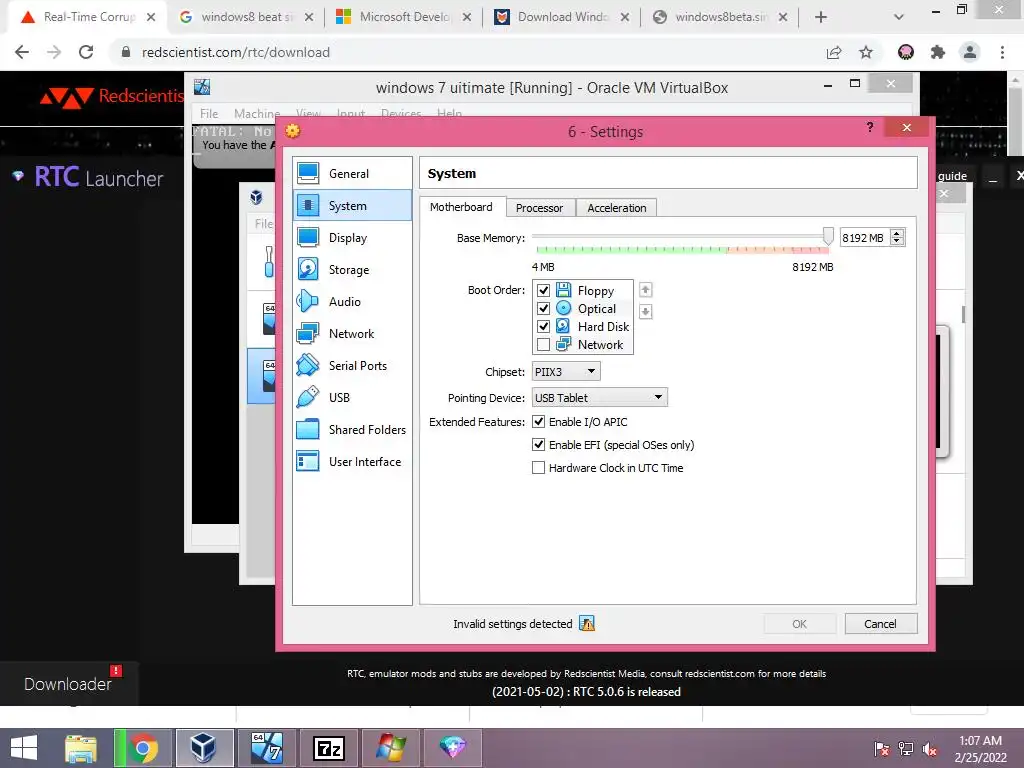The height and width of the screenshot is (768, 1024).
Task: Open the Microsoft Developer browser tab
Action: point(404,17)
